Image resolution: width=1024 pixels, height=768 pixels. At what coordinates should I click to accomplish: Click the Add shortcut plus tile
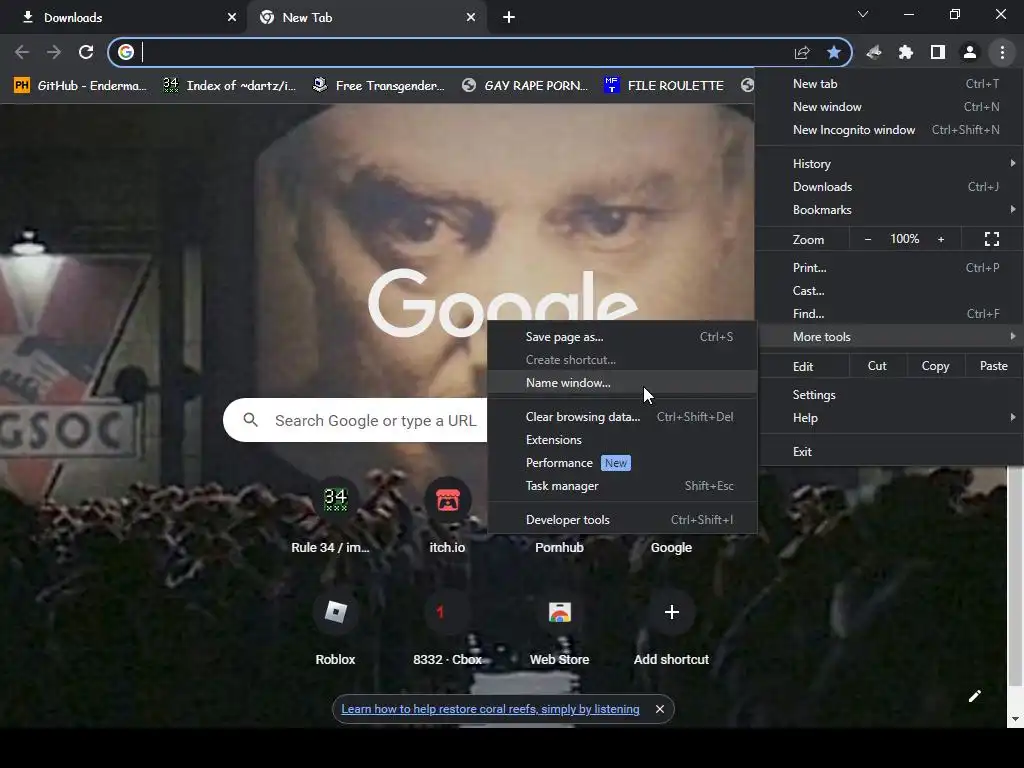tap(671, 628)
